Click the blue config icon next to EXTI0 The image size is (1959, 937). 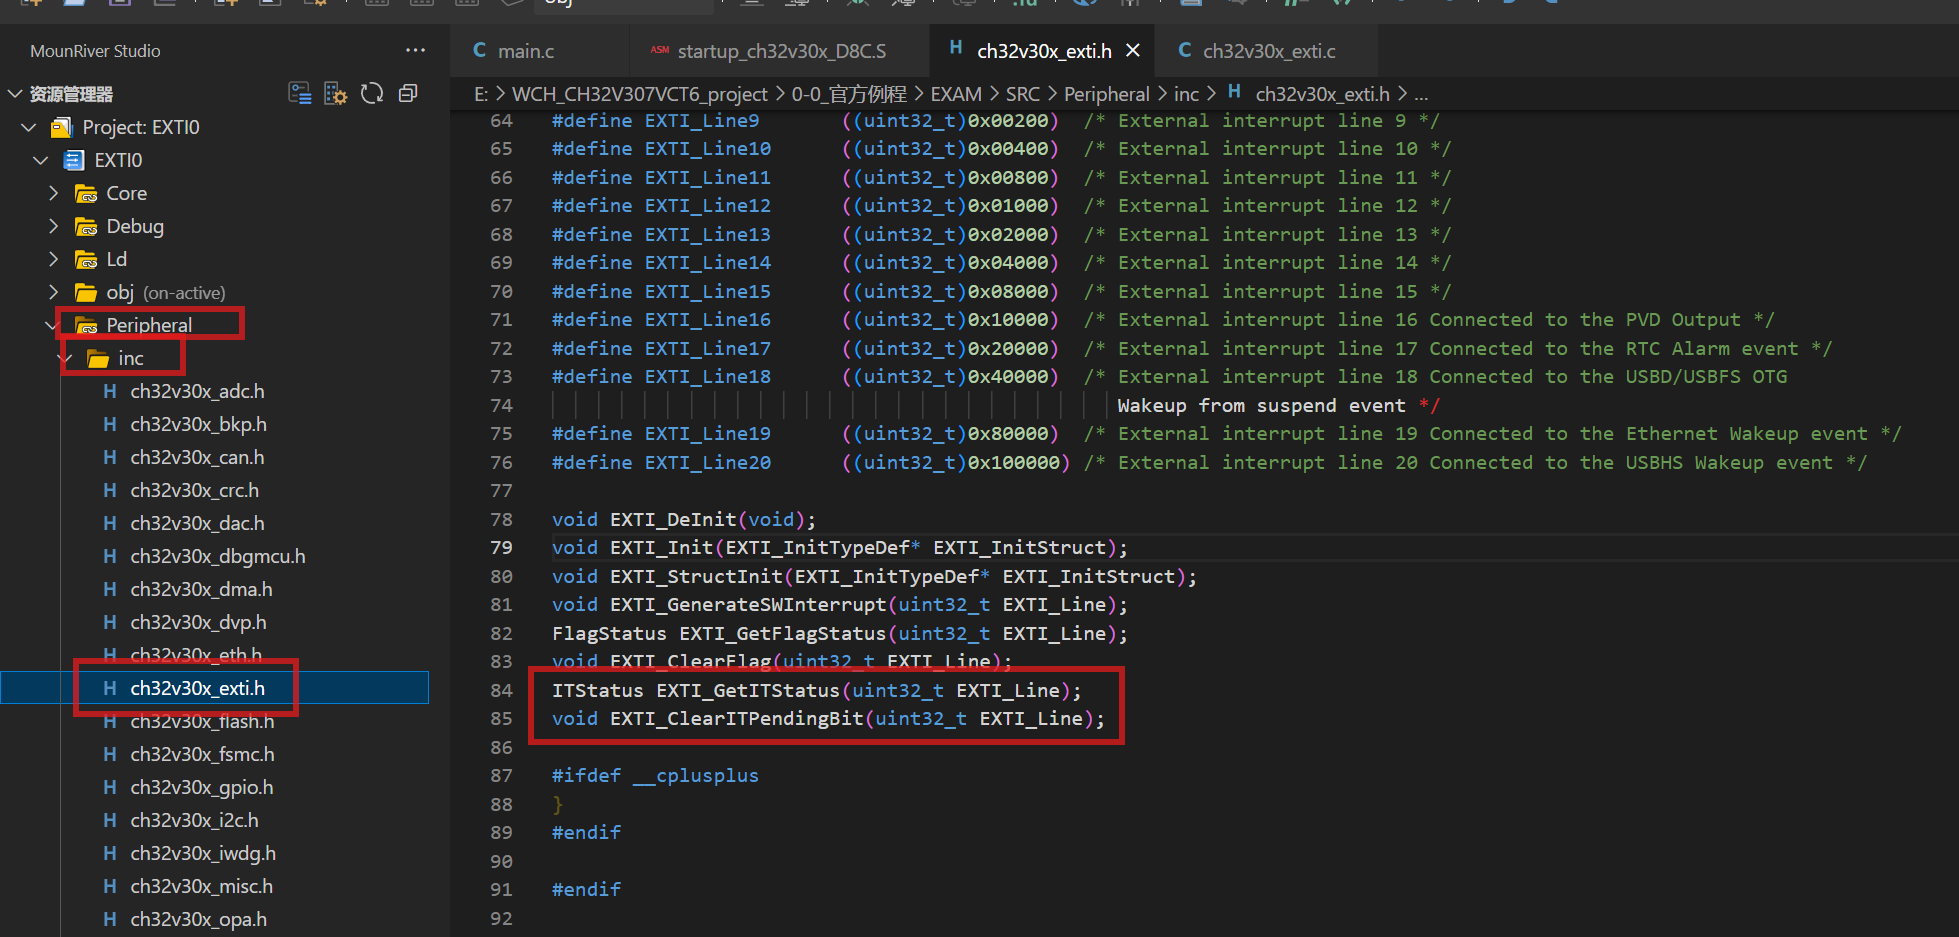[x=74, y=160]
